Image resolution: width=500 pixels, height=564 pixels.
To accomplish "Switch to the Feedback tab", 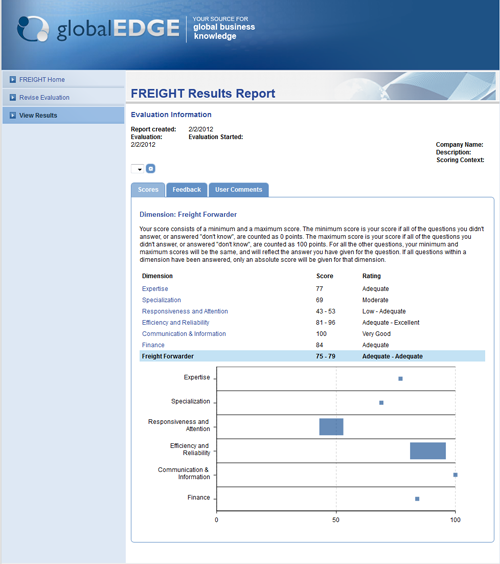I will [x=187, y=190].
